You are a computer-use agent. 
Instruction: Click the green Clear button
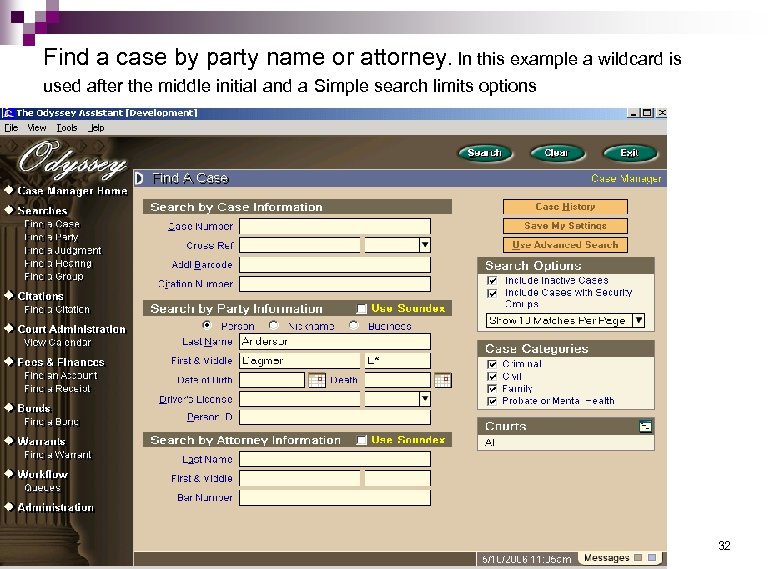tap(557, 153)
